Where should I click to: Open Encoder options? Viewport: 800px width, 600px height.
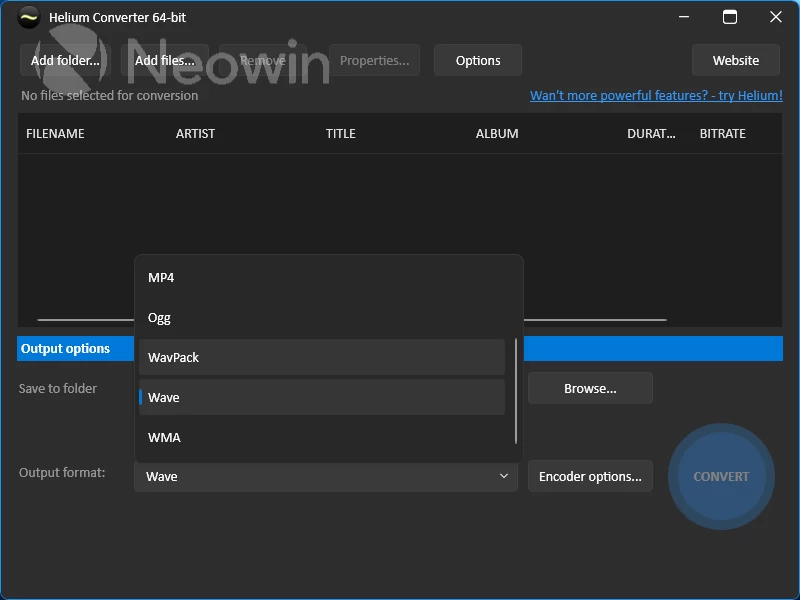[590, 476]
